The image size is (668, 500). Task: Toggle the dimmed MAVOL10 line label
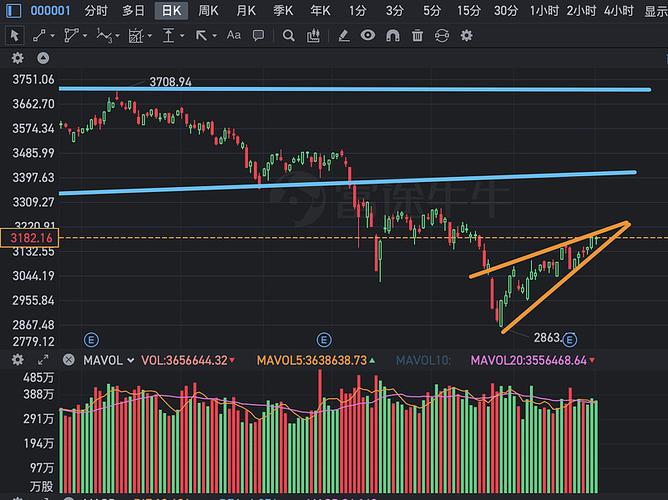coord(423,360)
